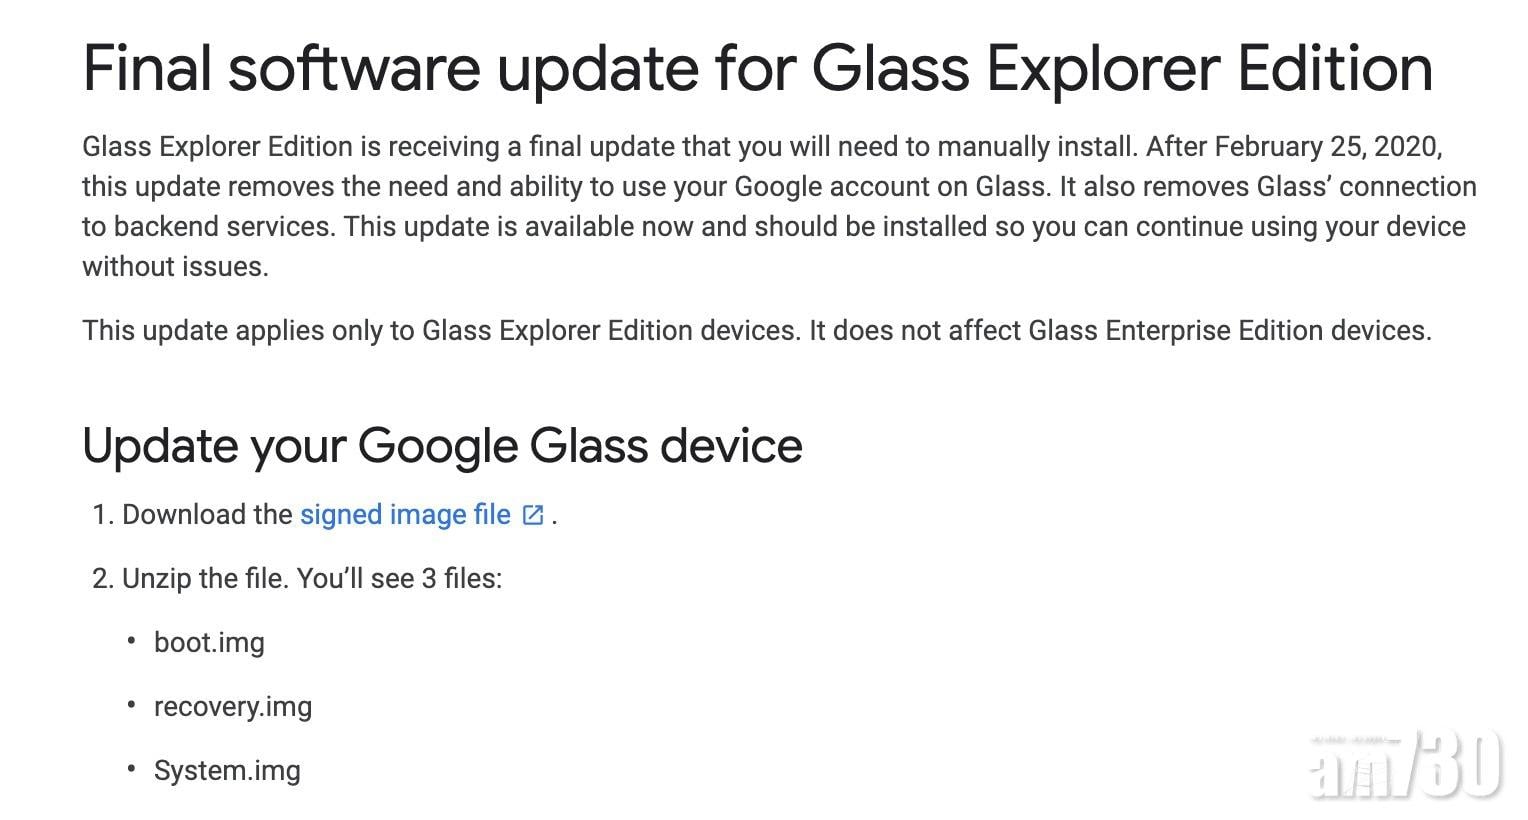Click the "Download the" text in step 1
The image size is (1528, 820).
point(207,515)
